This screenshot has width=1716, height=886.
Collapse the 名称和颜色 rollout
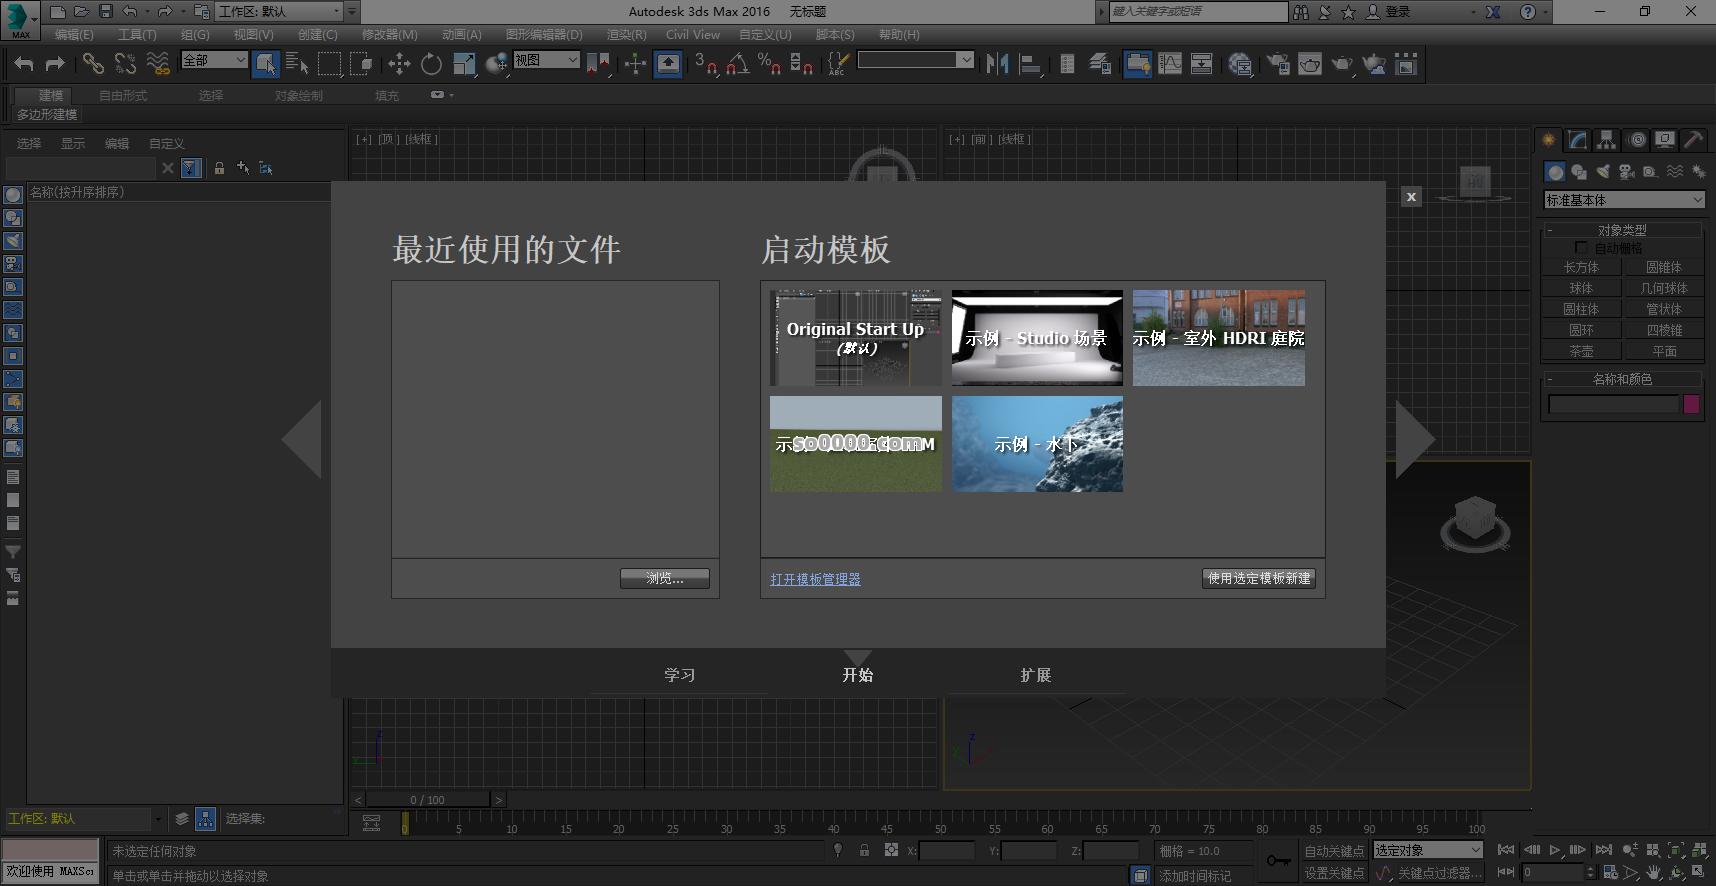pos(1622,379)
